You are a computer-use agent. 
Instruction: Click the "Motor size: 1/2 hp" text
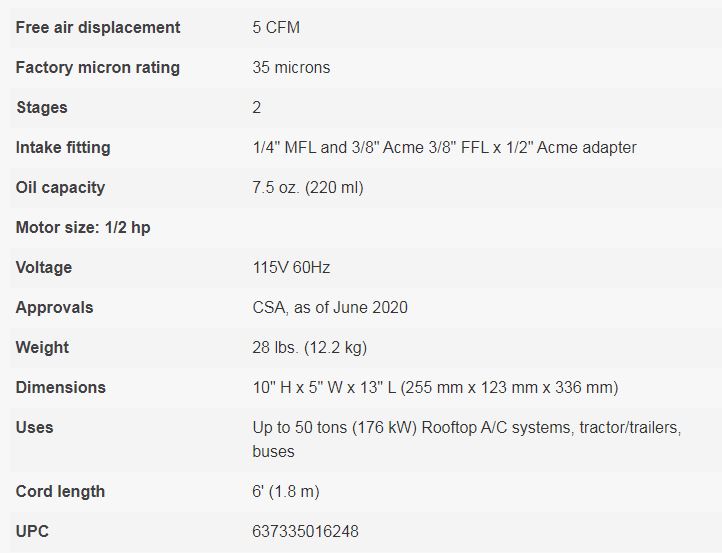tap(83, 227)
